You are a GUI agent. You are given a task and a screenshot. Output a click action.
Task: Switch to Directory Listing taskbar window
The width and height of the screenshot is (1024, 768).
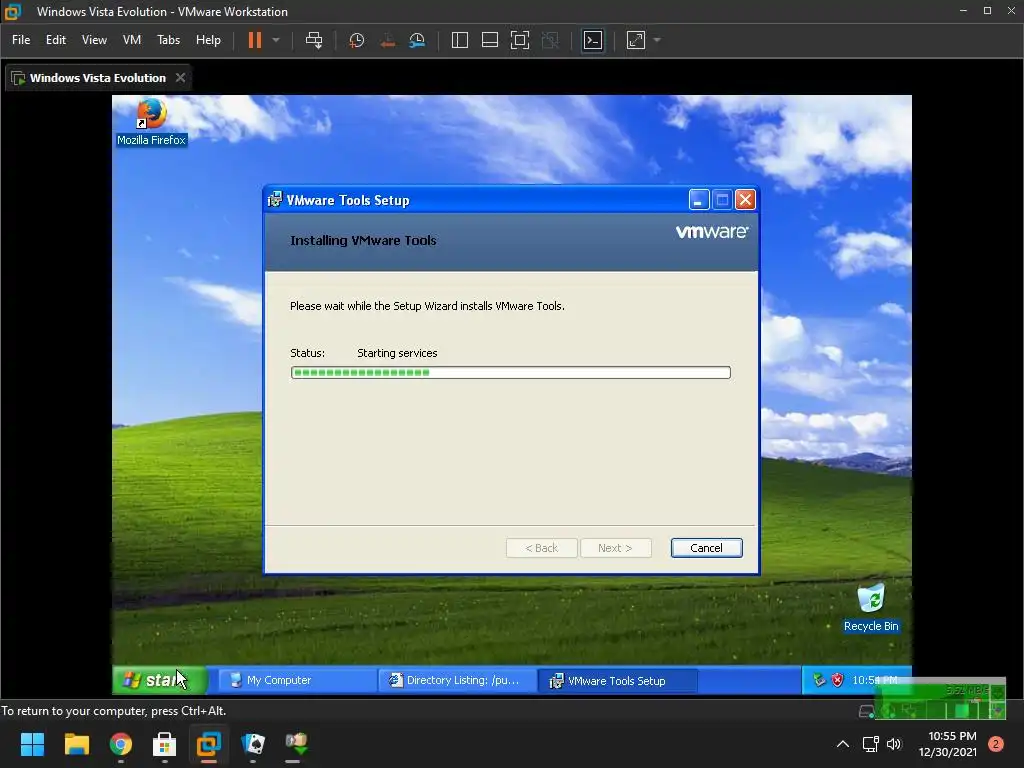(x=457, y=680)
